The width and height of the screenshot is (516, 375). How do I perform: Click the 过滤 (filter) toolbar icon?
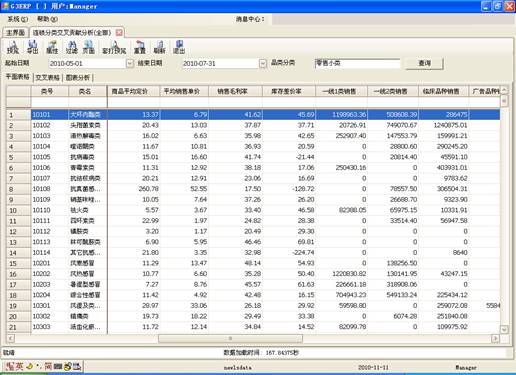click(72, 47)
